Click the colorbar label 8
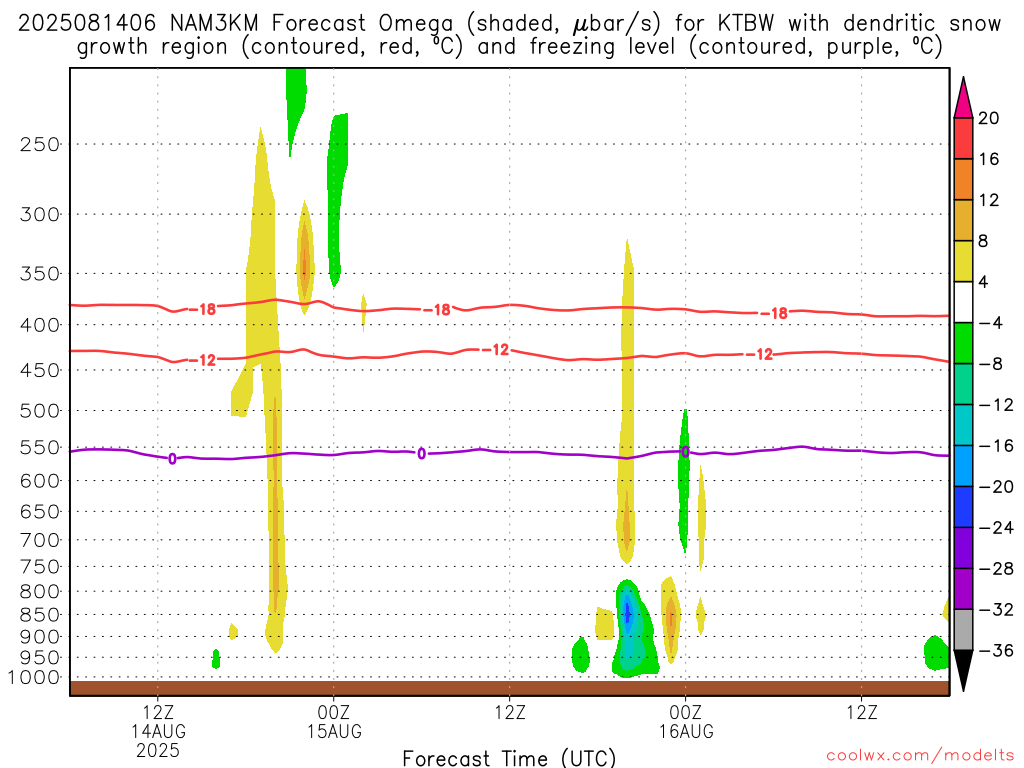Viewport: 1024px width, 768px height. (x=983, y=241)
